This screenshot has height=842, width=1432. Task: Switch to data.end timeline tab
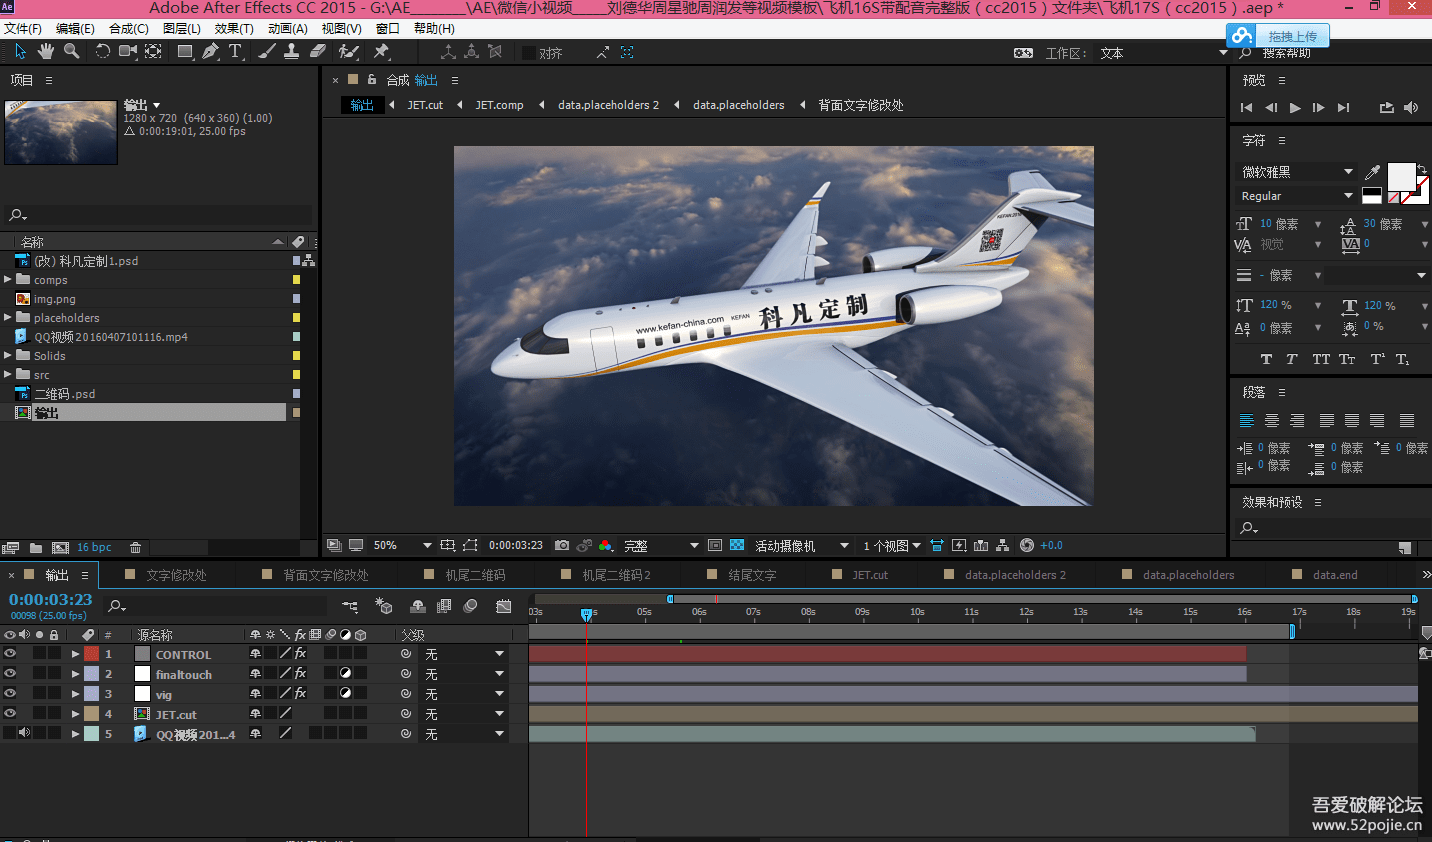(x=1335, y=575)
